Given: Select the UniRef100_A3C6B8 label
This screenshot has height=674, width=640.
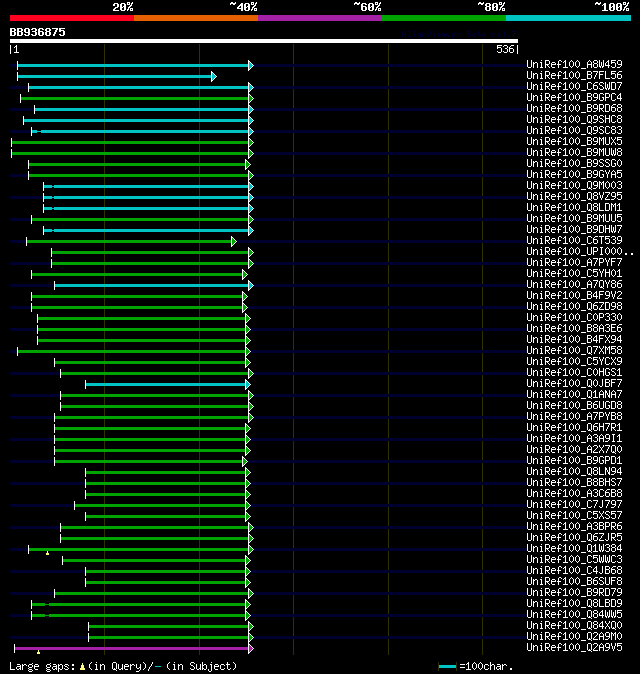Looking at the screenshot, I should 574,494.
